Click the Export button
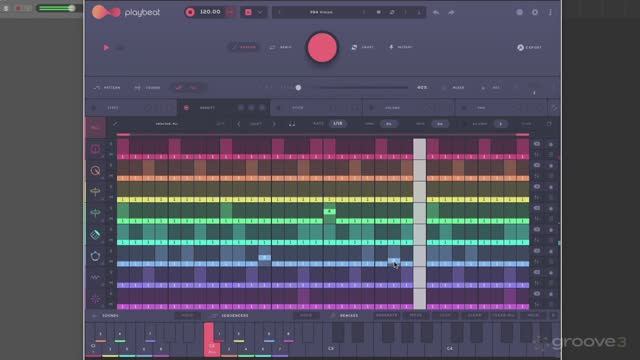This screenshot has height=360, width=640. coord(529,47)
